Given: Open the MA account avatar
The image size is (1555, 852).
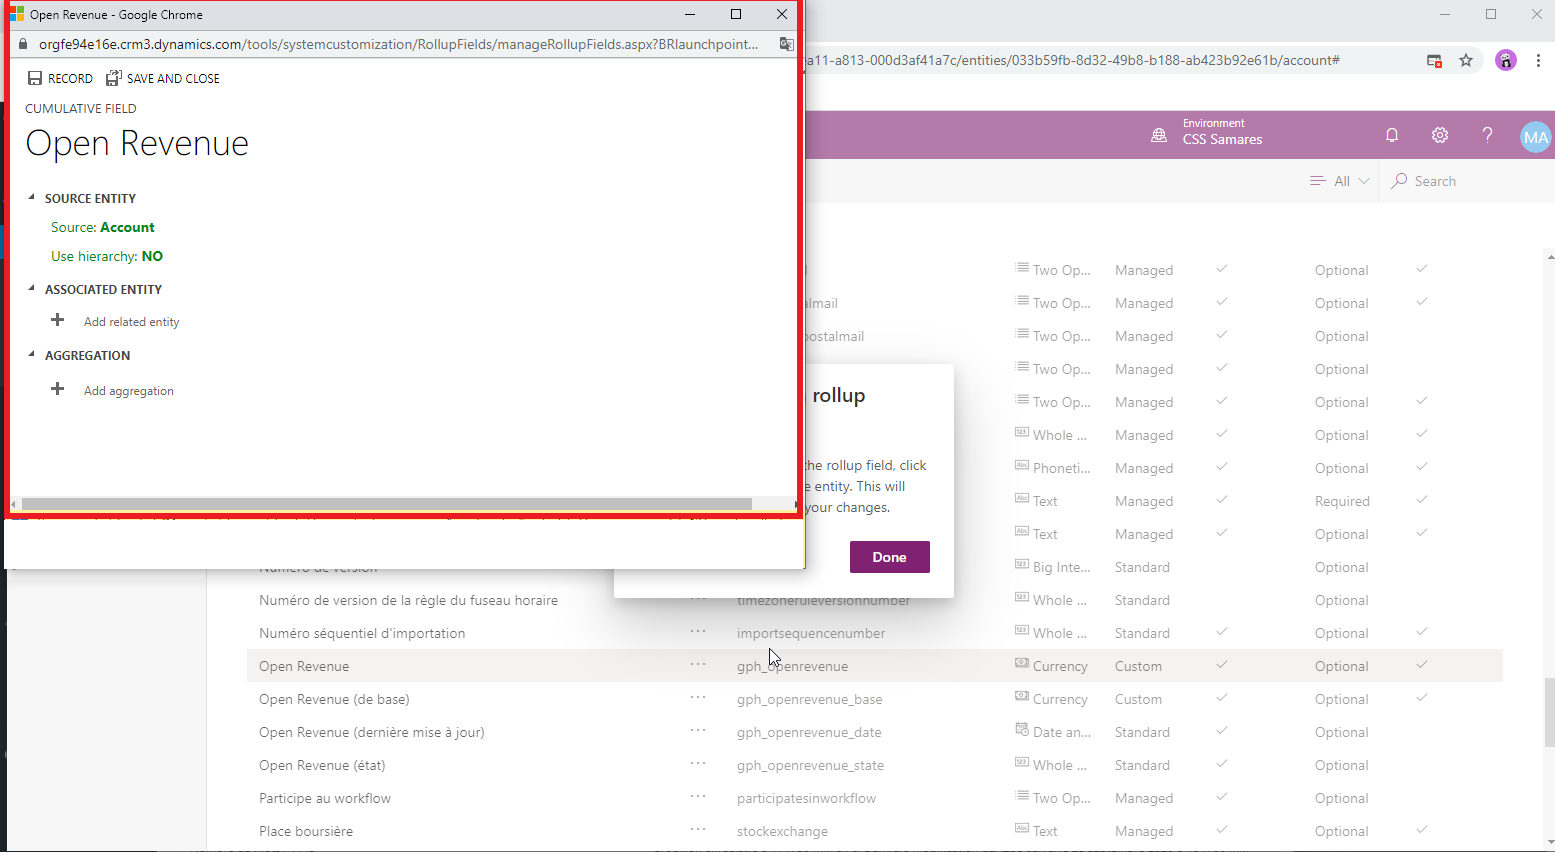Looking at the screenshot, I should [1536, 137].
